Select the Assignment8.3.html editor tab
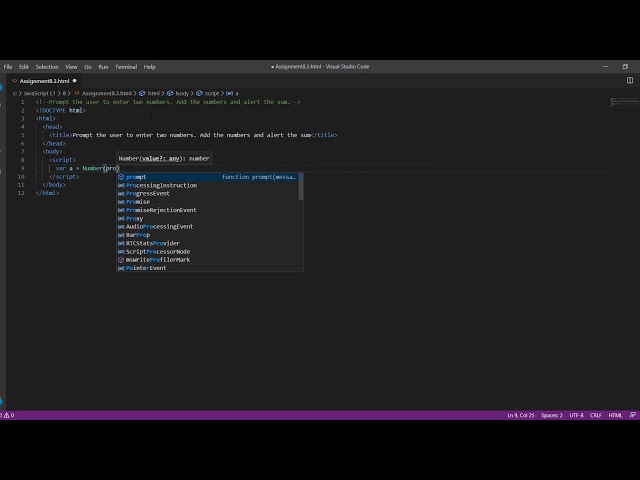This screenshot has width=640, height=480. [44, 81]
